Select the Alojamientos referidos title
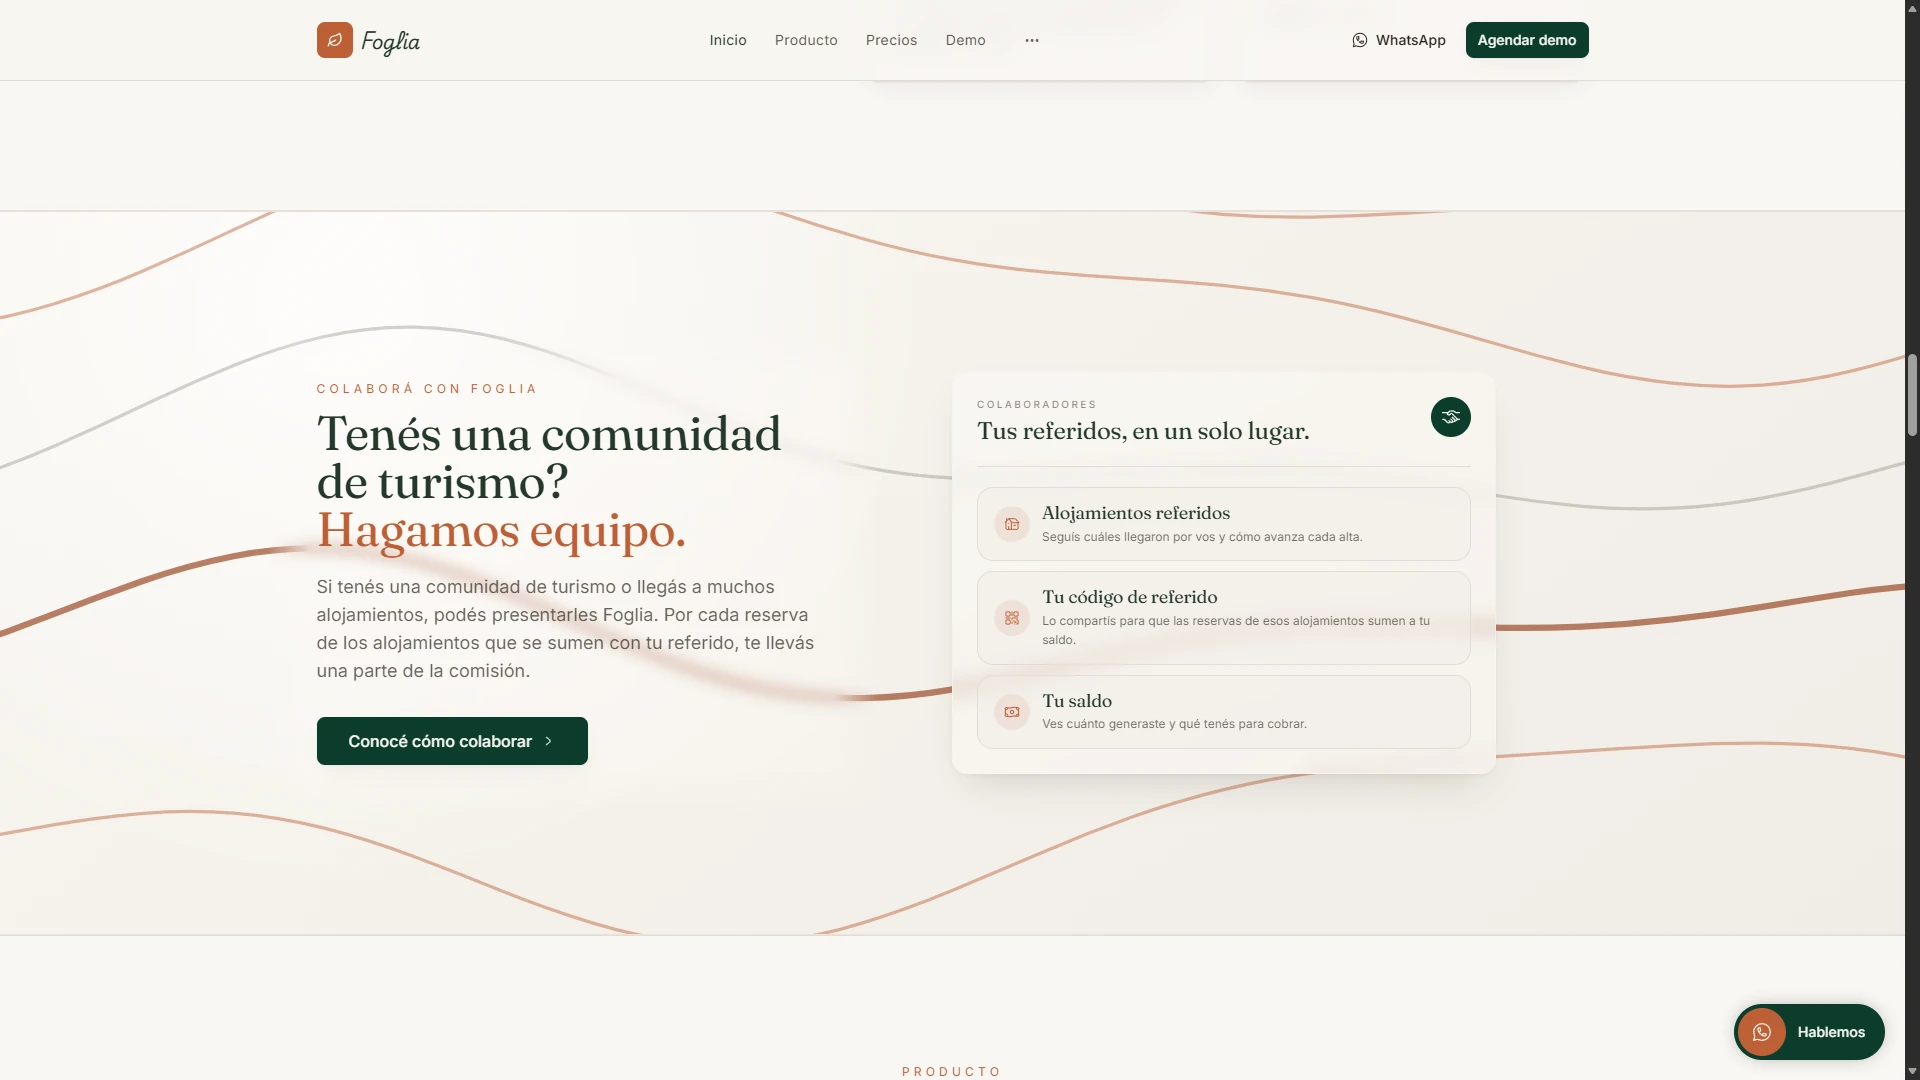The image size is (1920, 1080). click(1136, 513)
